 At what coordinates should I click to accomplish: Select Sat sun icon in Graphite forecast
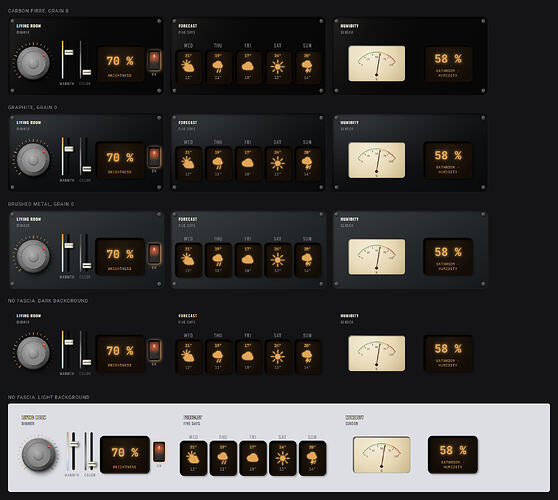pyautogui.click(x=277, y=164)
